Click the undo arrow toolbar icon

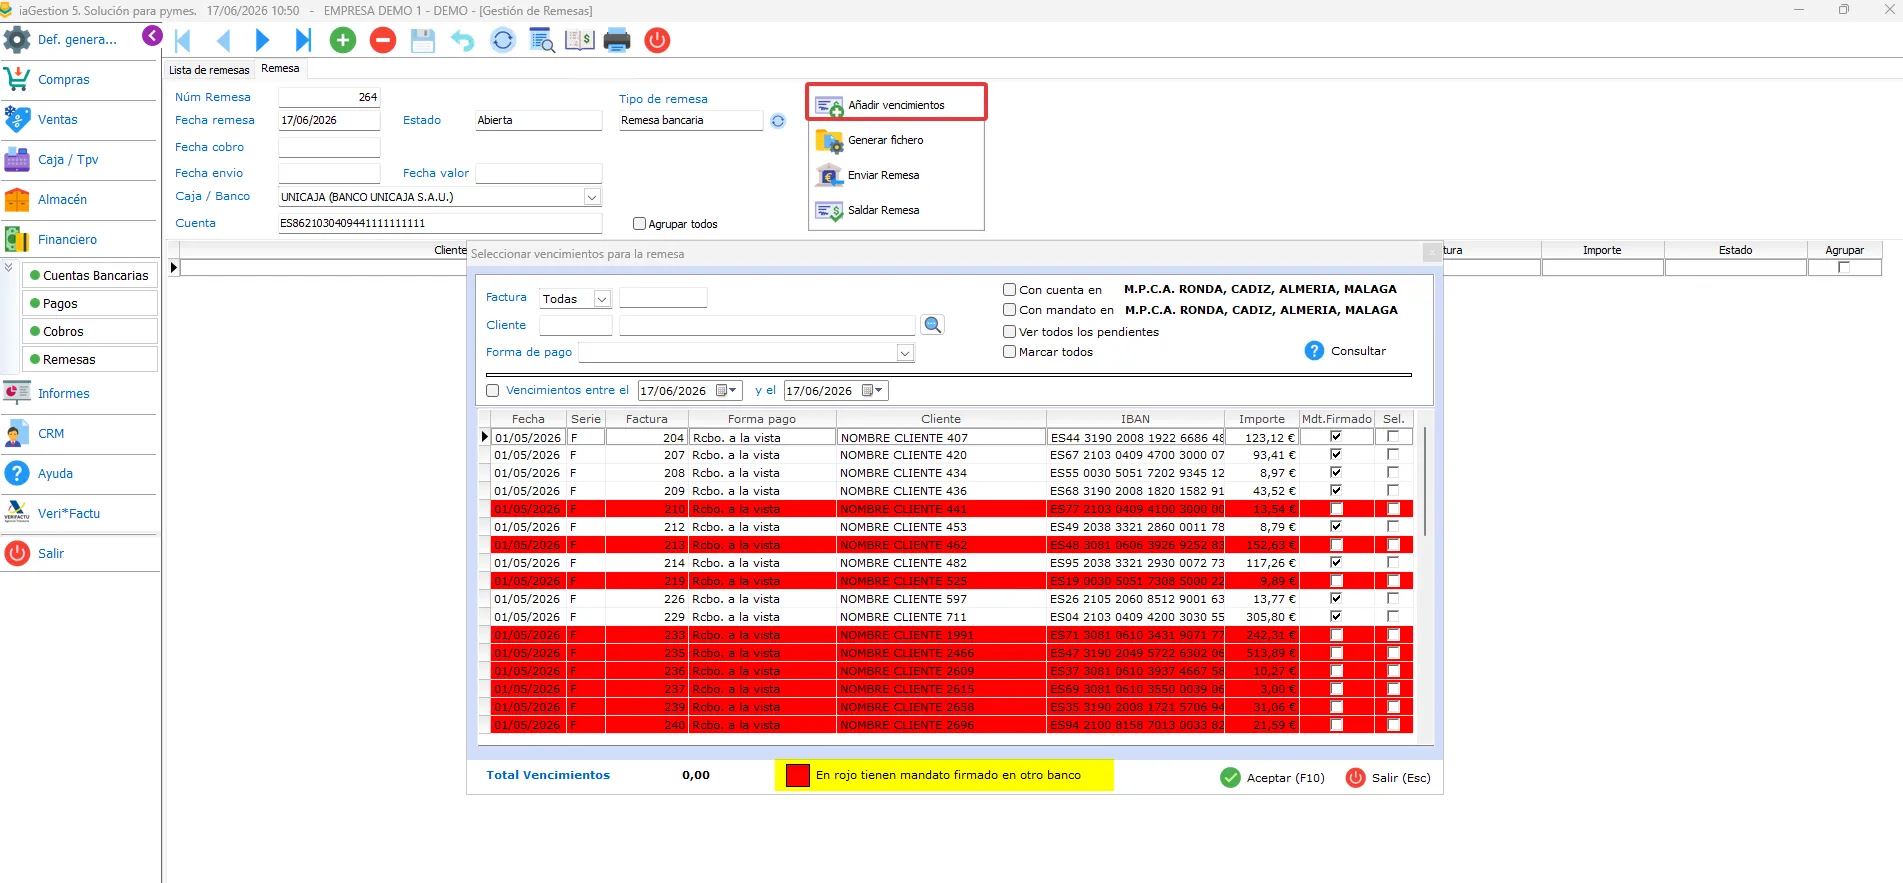pyautogui.click(x=462, y=40)
